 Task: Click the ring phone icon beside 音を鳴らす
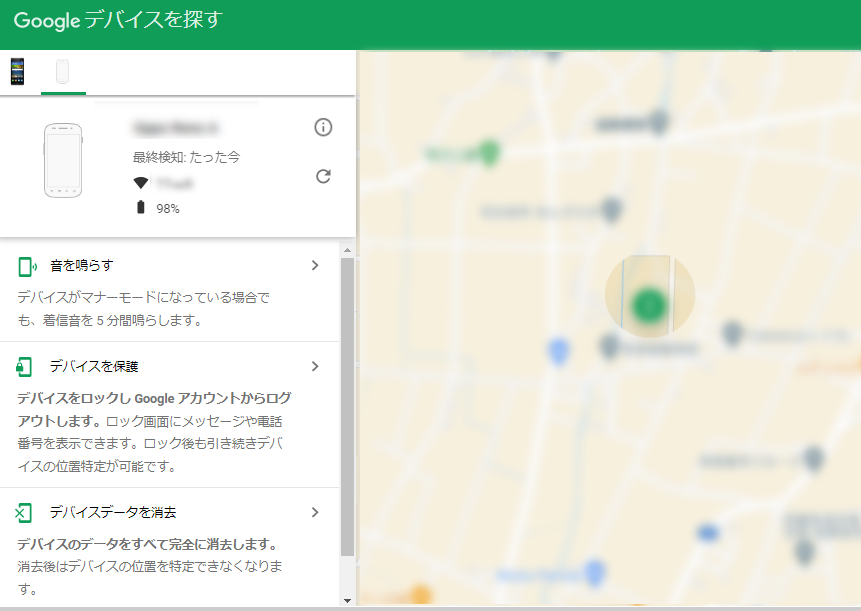coord(27,266)
